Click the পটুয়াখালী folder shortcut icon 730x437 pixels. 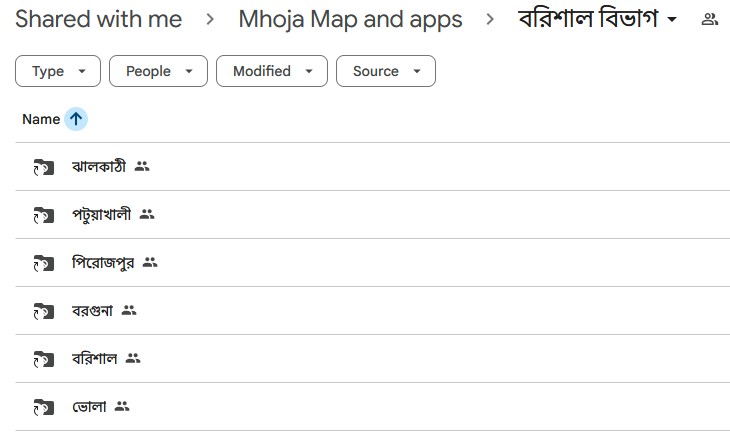point(44,215)
